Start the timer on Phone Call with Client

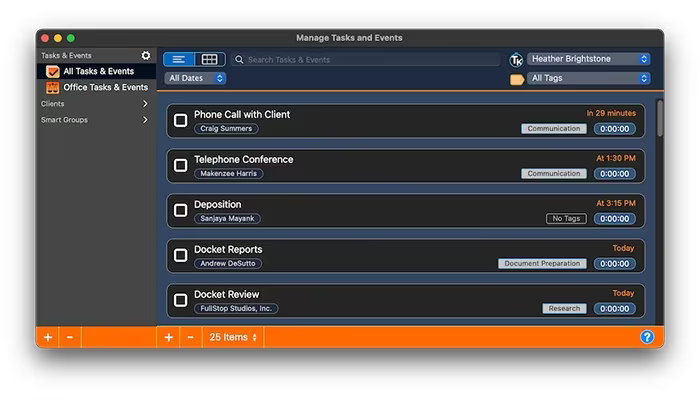click(x=614, y=129)
